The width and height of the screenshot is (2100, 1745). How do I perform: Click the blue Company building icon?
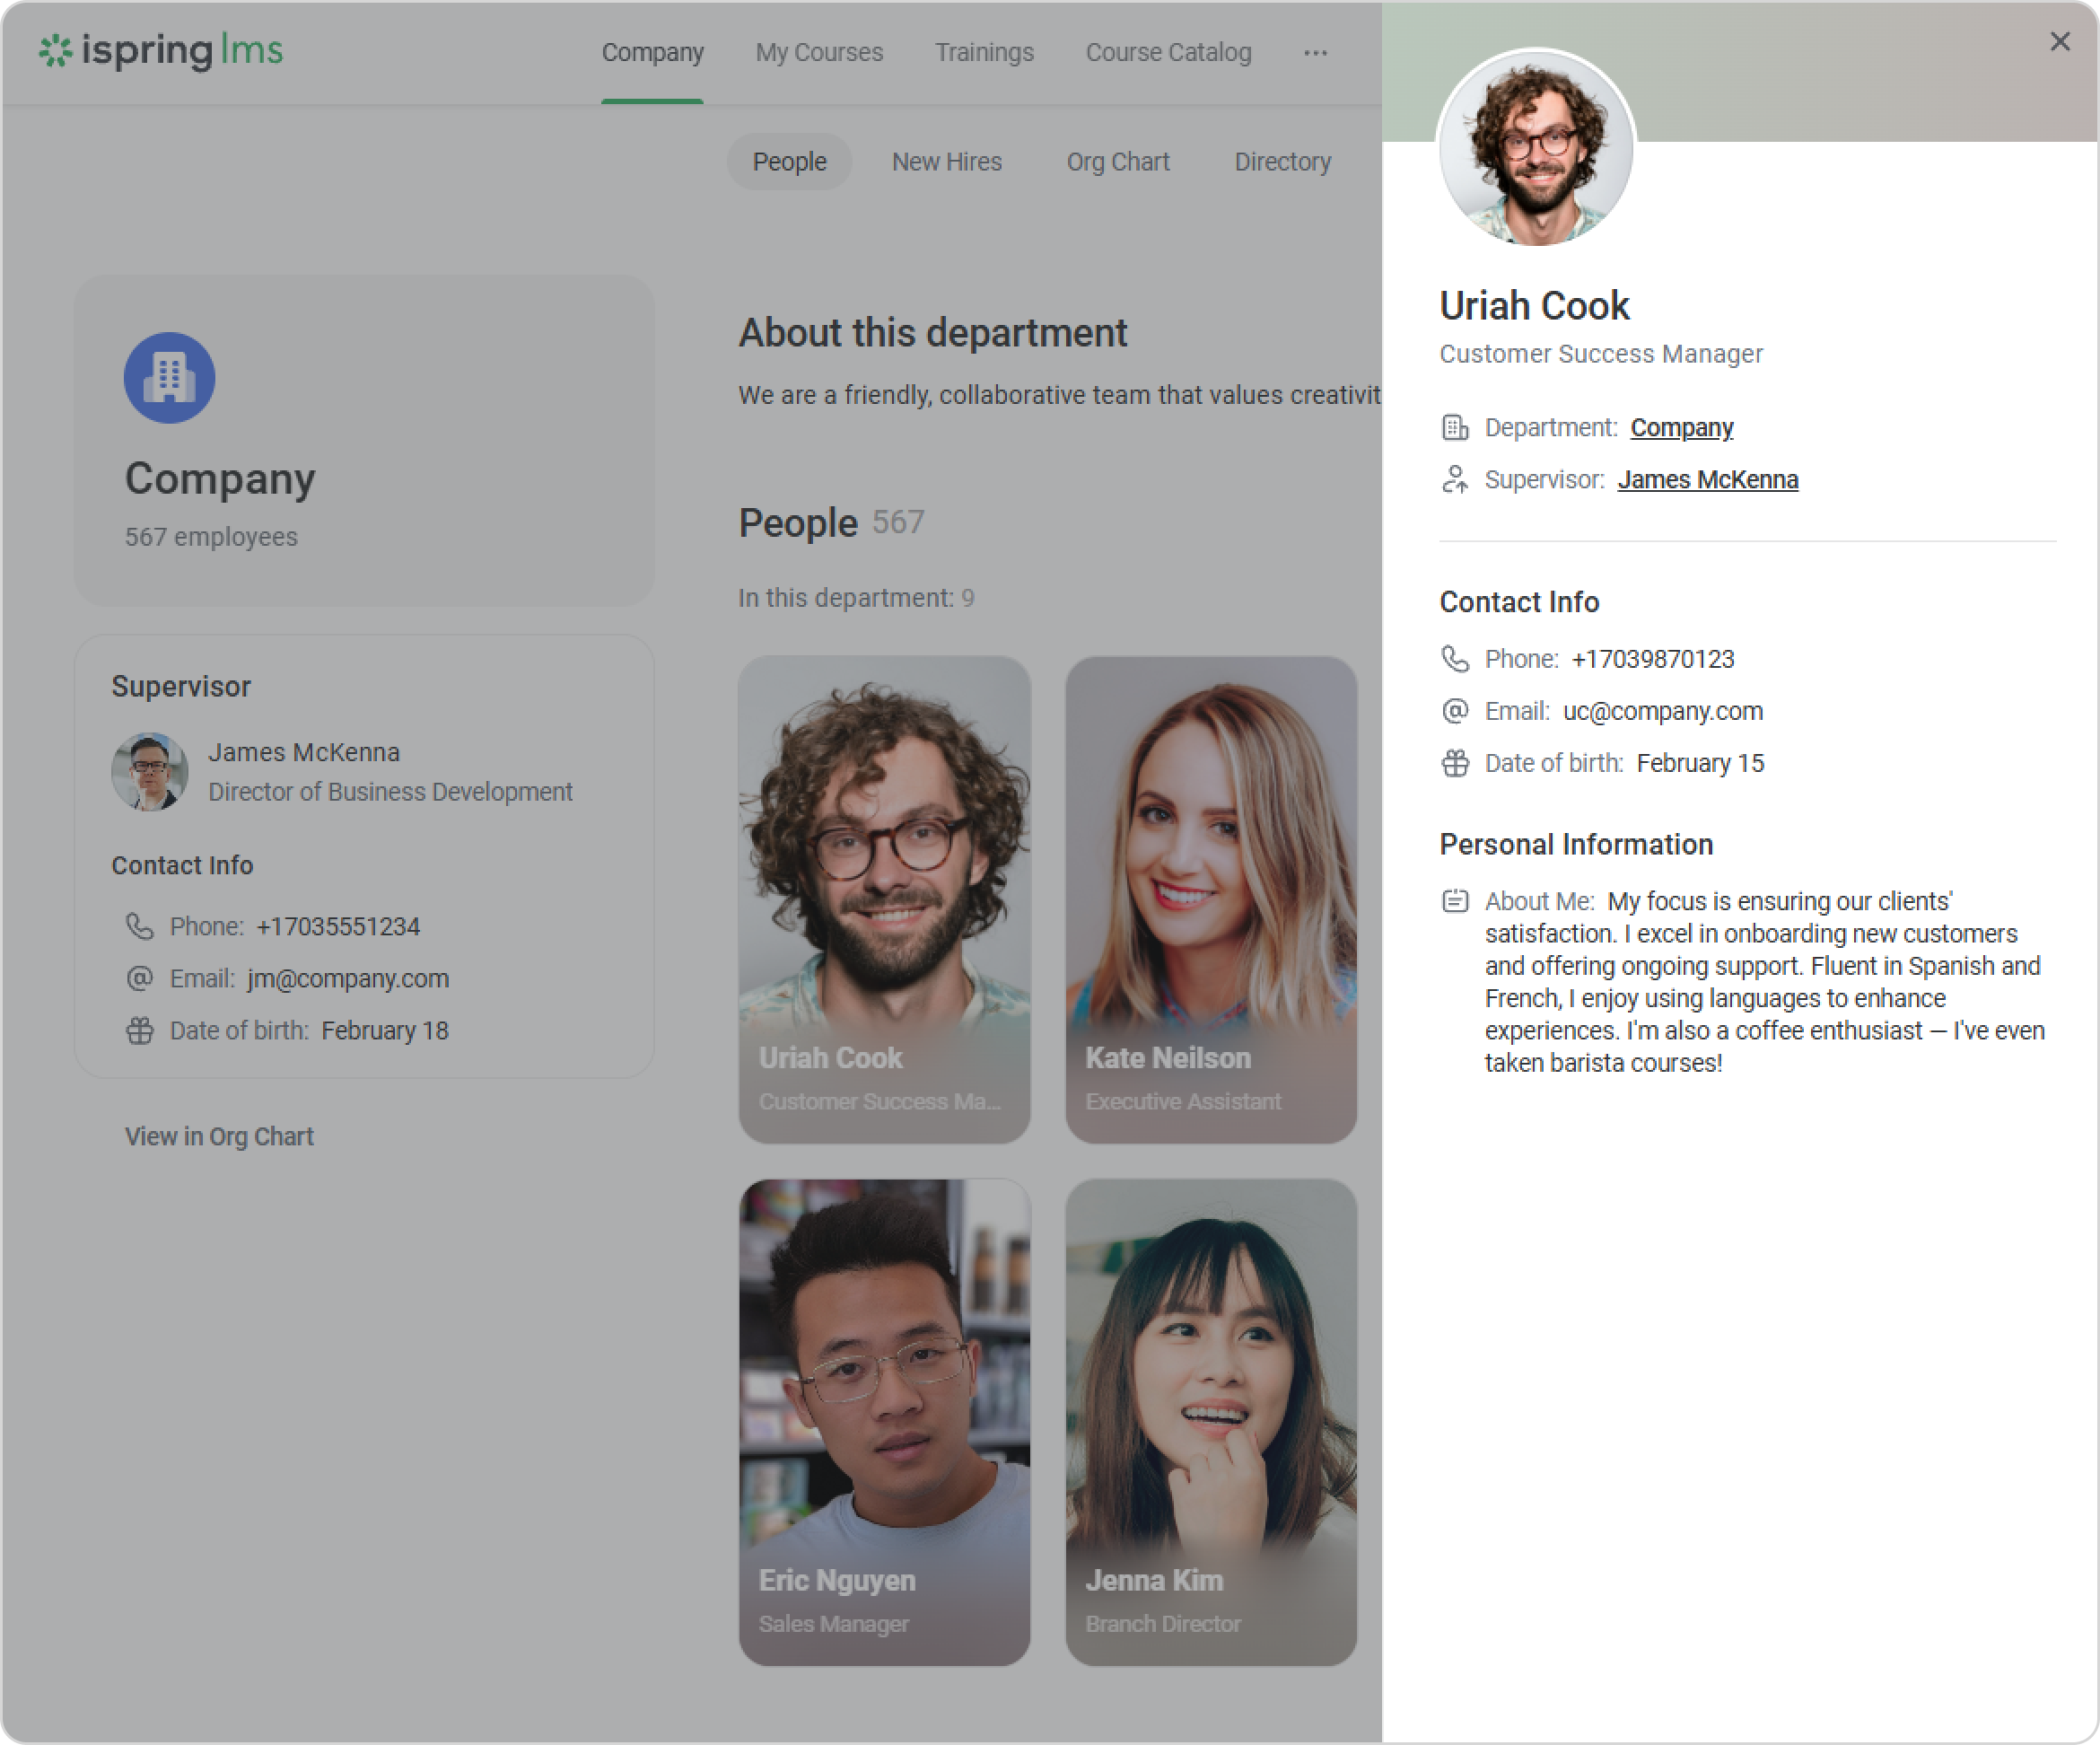tap(169, 378)
